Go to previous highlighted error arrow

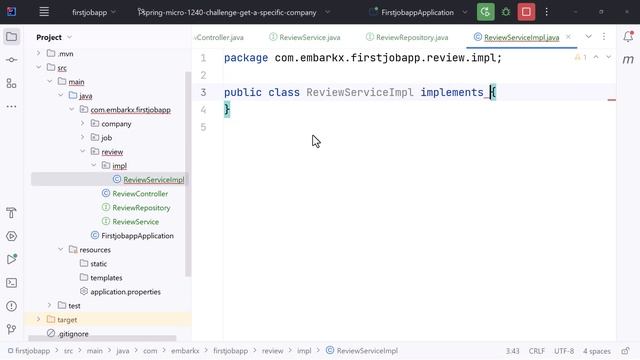point(596,57)
